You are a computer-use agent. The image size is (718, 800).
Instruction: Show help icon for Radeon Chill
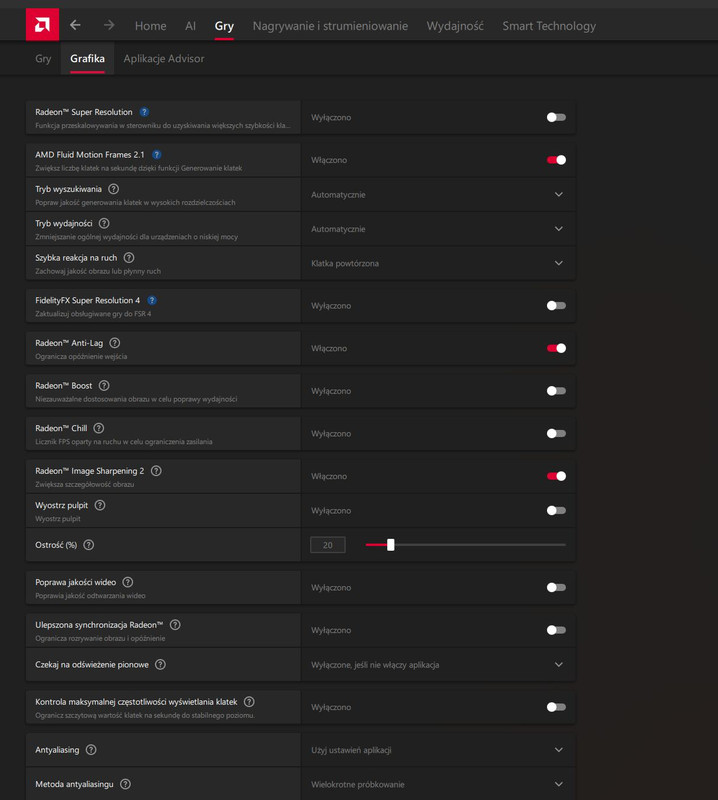pos(99,428)
